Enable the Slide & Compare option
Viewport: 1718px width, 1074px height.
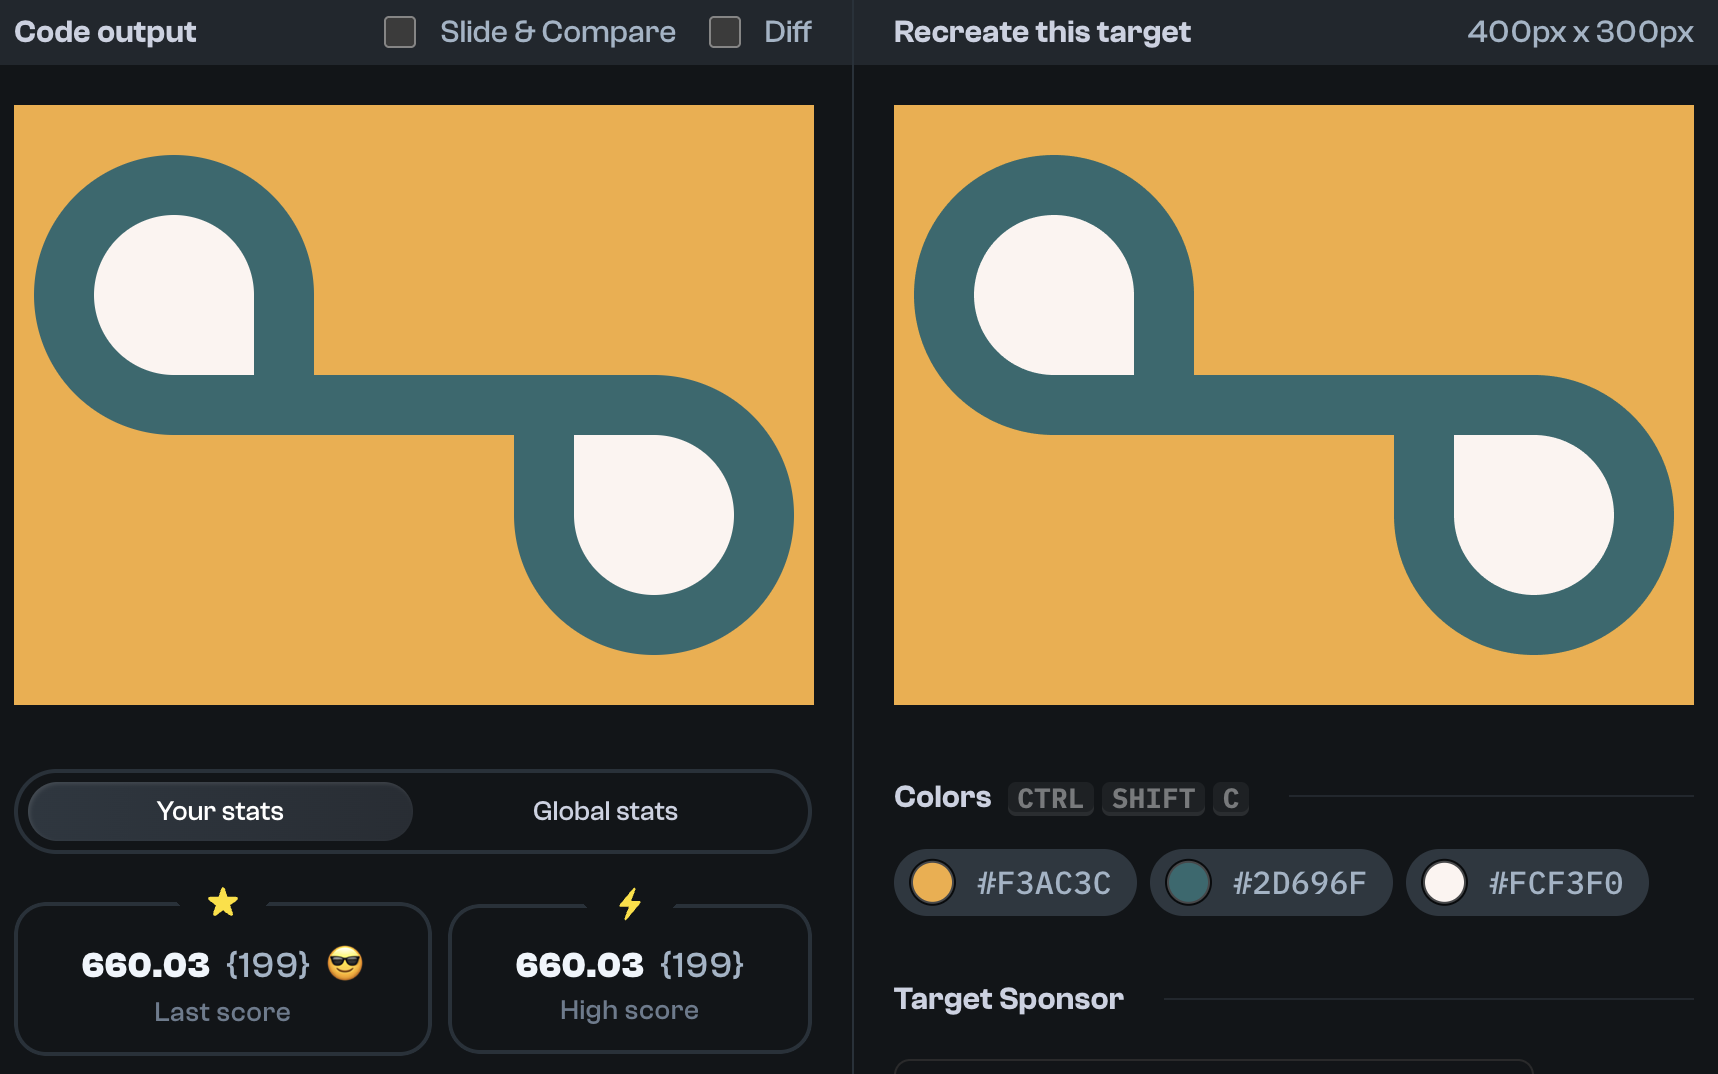click(399, 32)
